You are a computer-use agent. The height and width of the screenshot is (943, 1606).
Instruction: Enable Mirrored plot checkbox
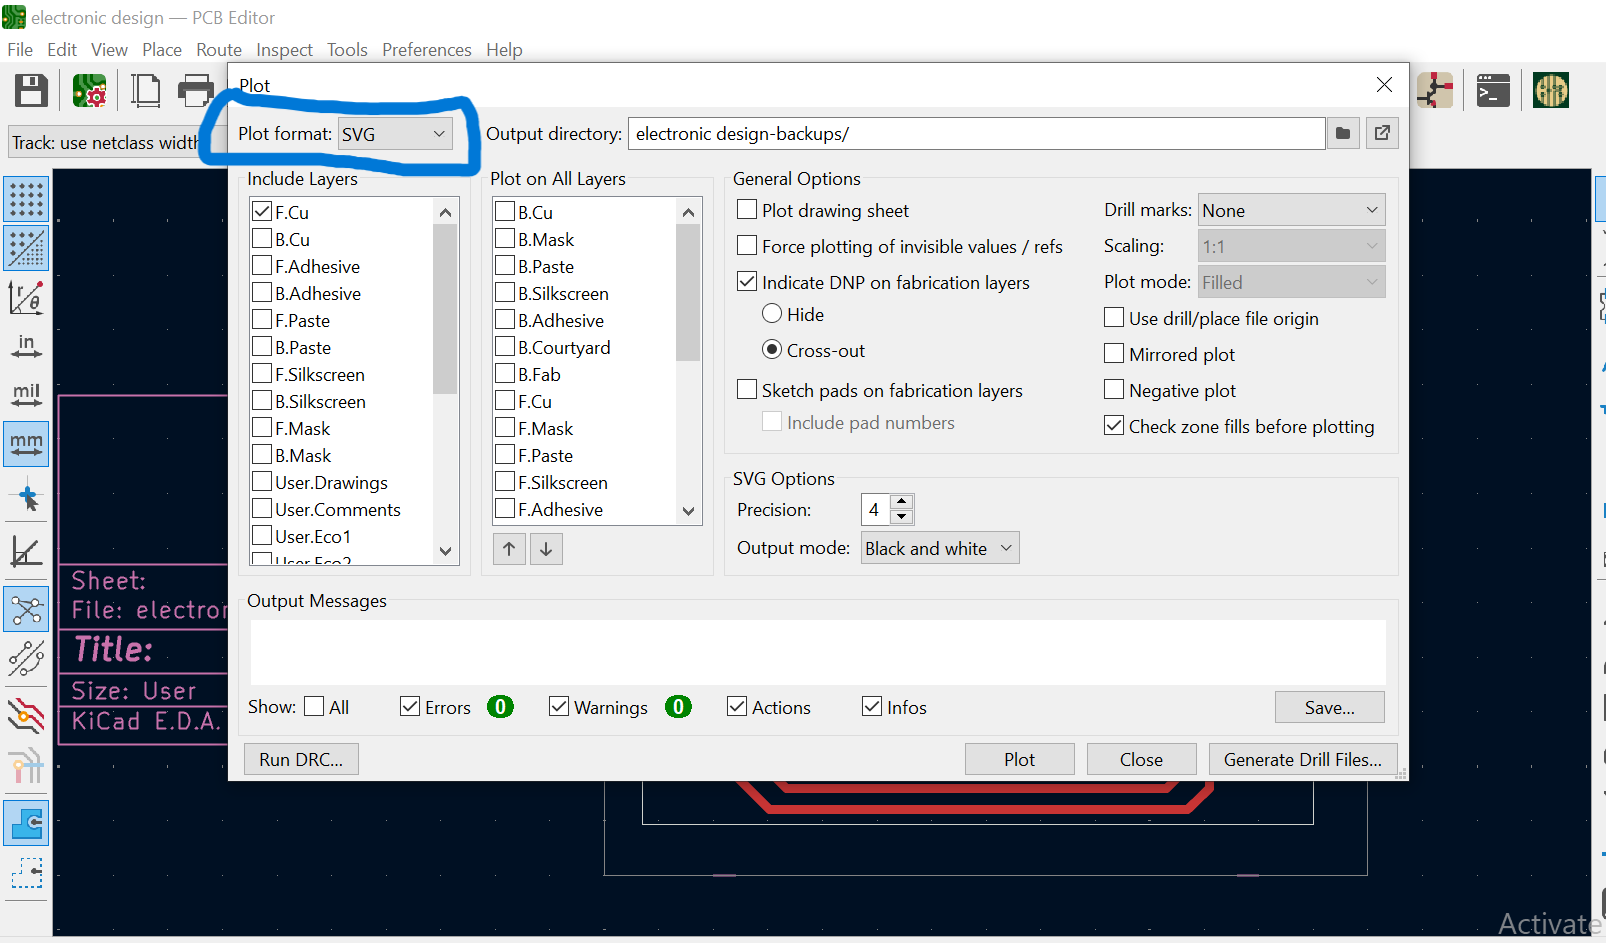(x=1114, y=354)
